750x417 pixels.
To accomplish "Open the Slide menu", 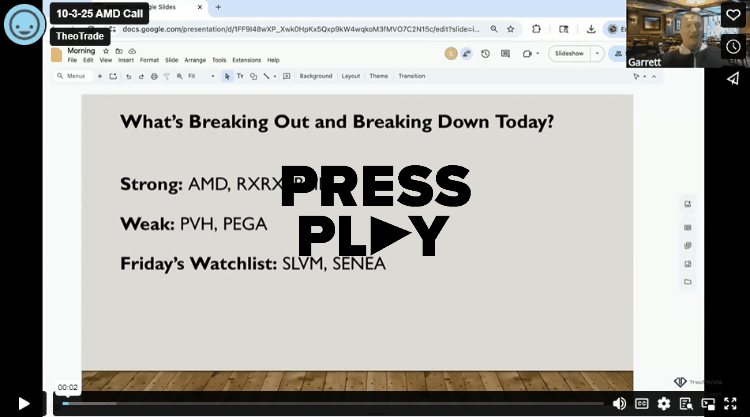I will pyautogui.click(x=172, y=60).
